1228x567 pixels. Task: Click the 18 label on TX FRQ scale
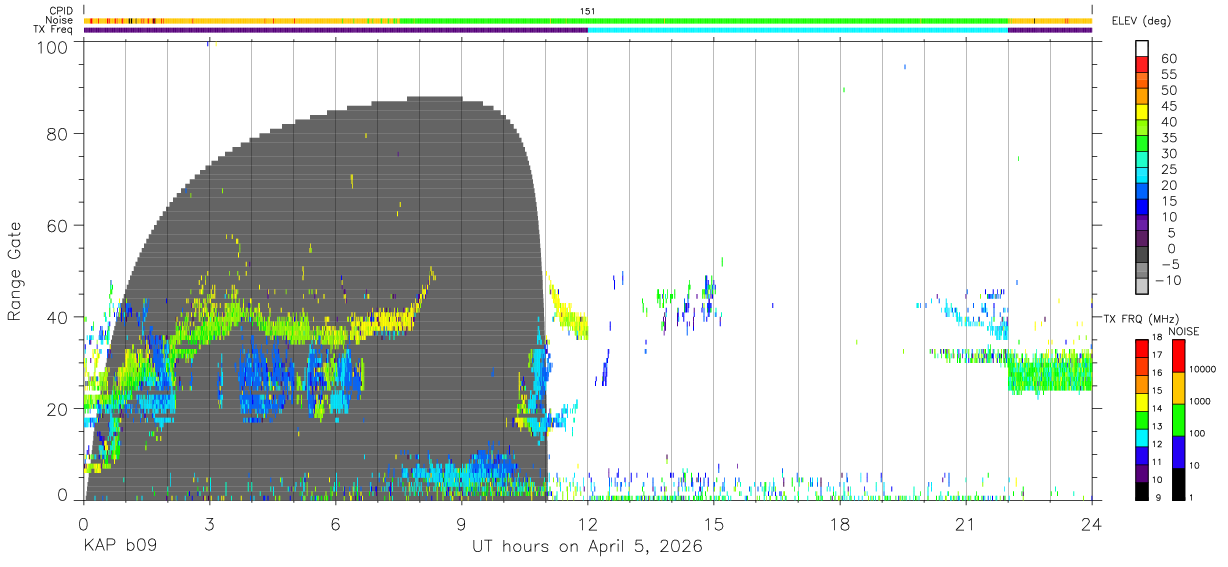[x=1158, y=339]
